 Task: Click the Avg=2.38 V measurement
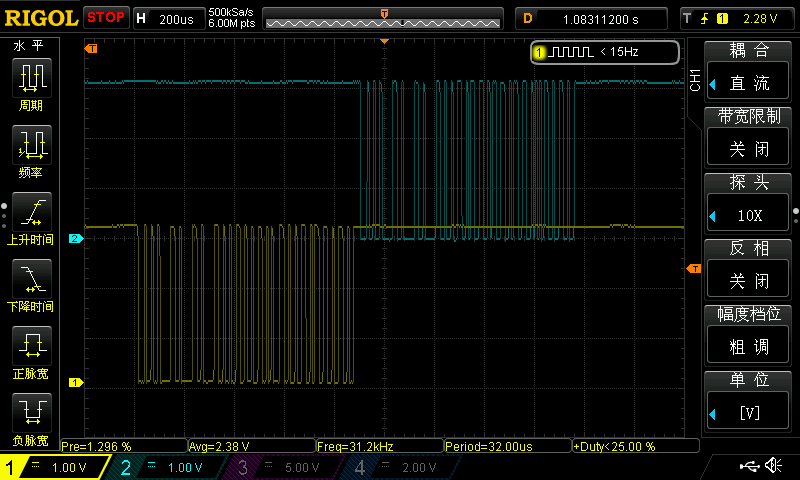(252, 446)
